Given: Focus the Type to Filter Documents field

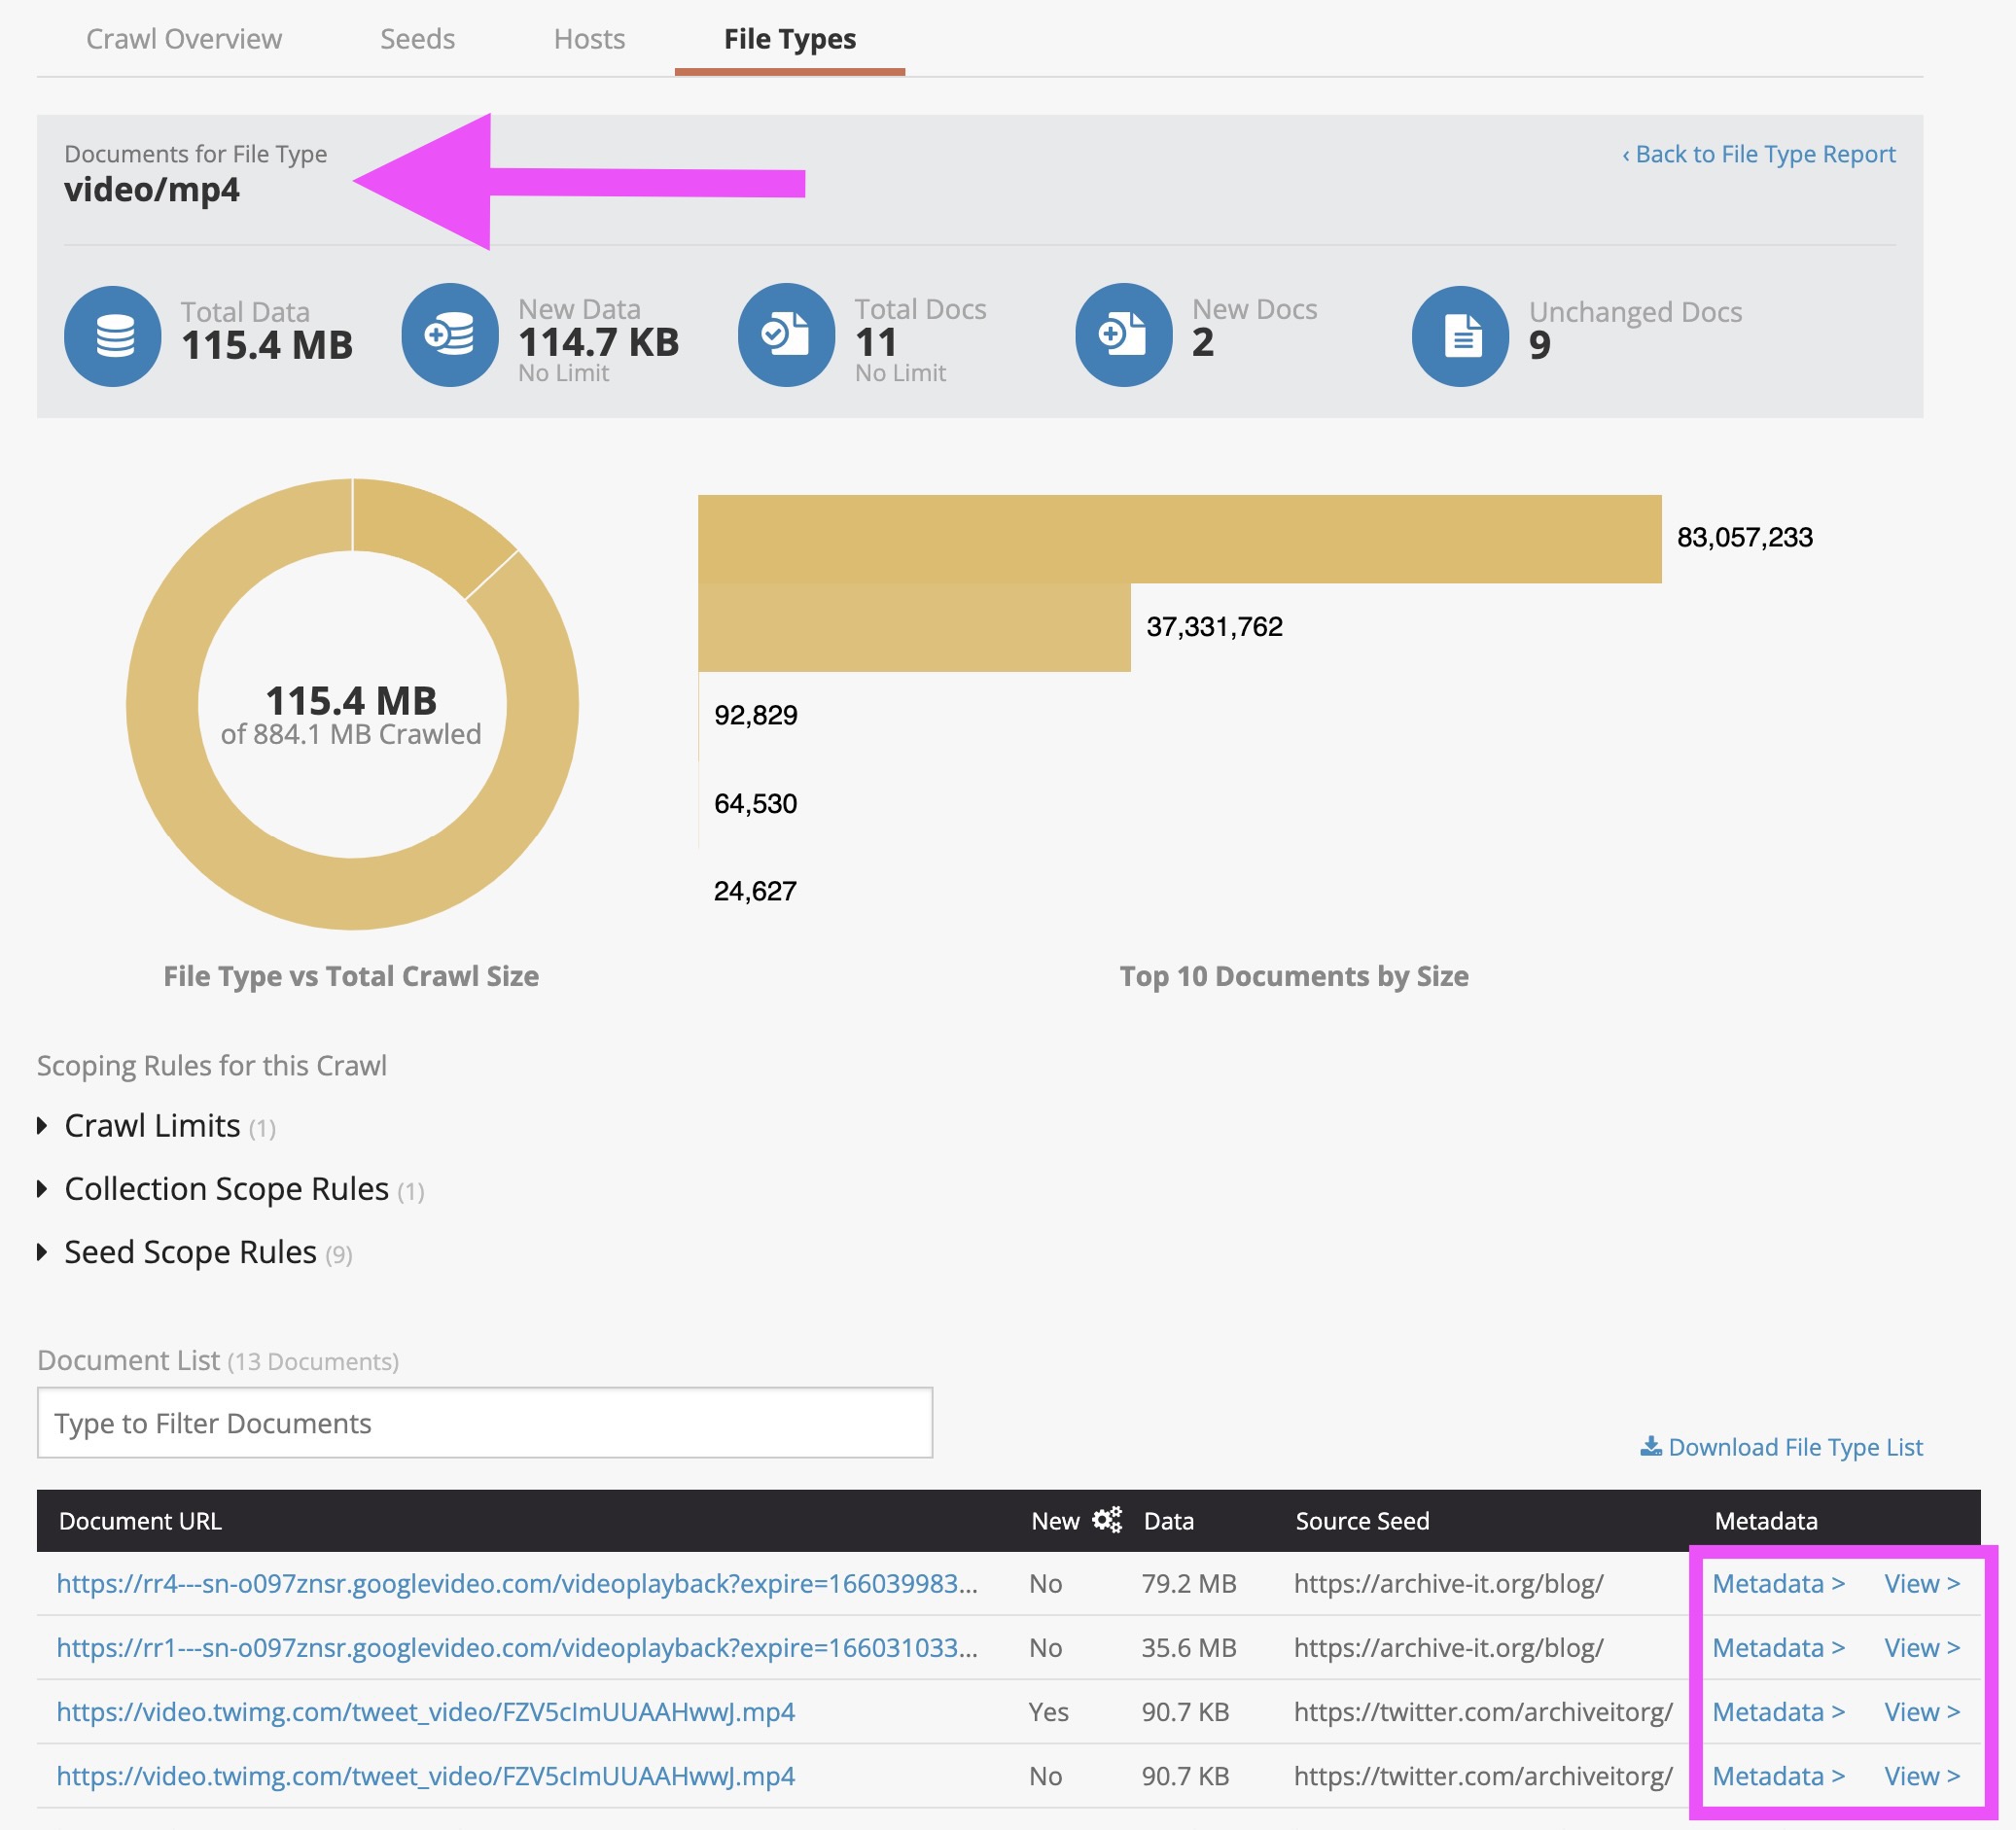Looking at the screenshot, I should [484, 1423].
